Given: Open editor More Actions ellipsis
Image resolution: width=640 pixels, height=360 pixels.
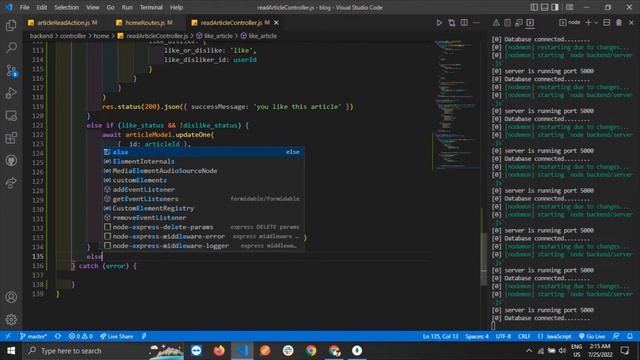Looking at the screenshot, I should [476, 23].
